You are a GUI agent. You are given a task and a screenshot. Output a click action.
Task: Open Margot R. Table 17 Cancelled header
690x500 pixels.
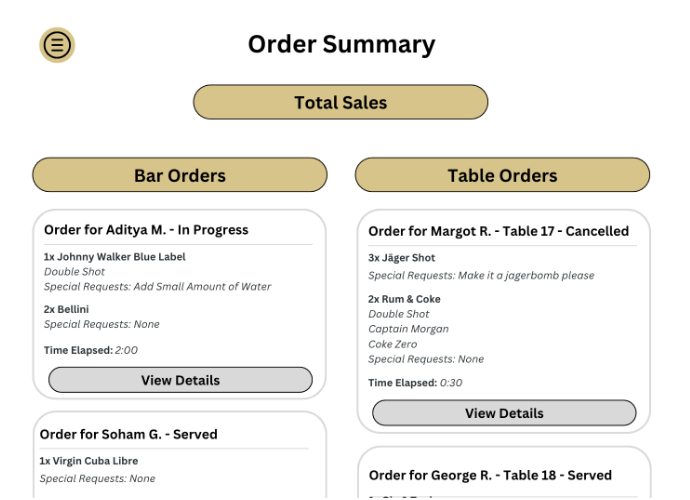click(498, 231)
